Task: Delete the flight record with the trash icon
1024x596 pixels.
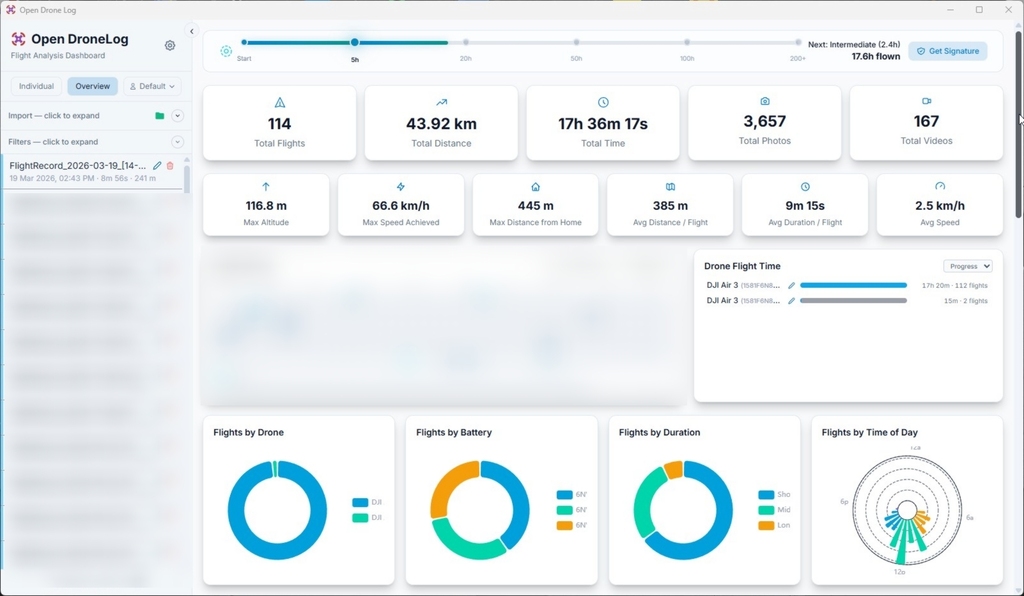Action: (x=170, y=165)
